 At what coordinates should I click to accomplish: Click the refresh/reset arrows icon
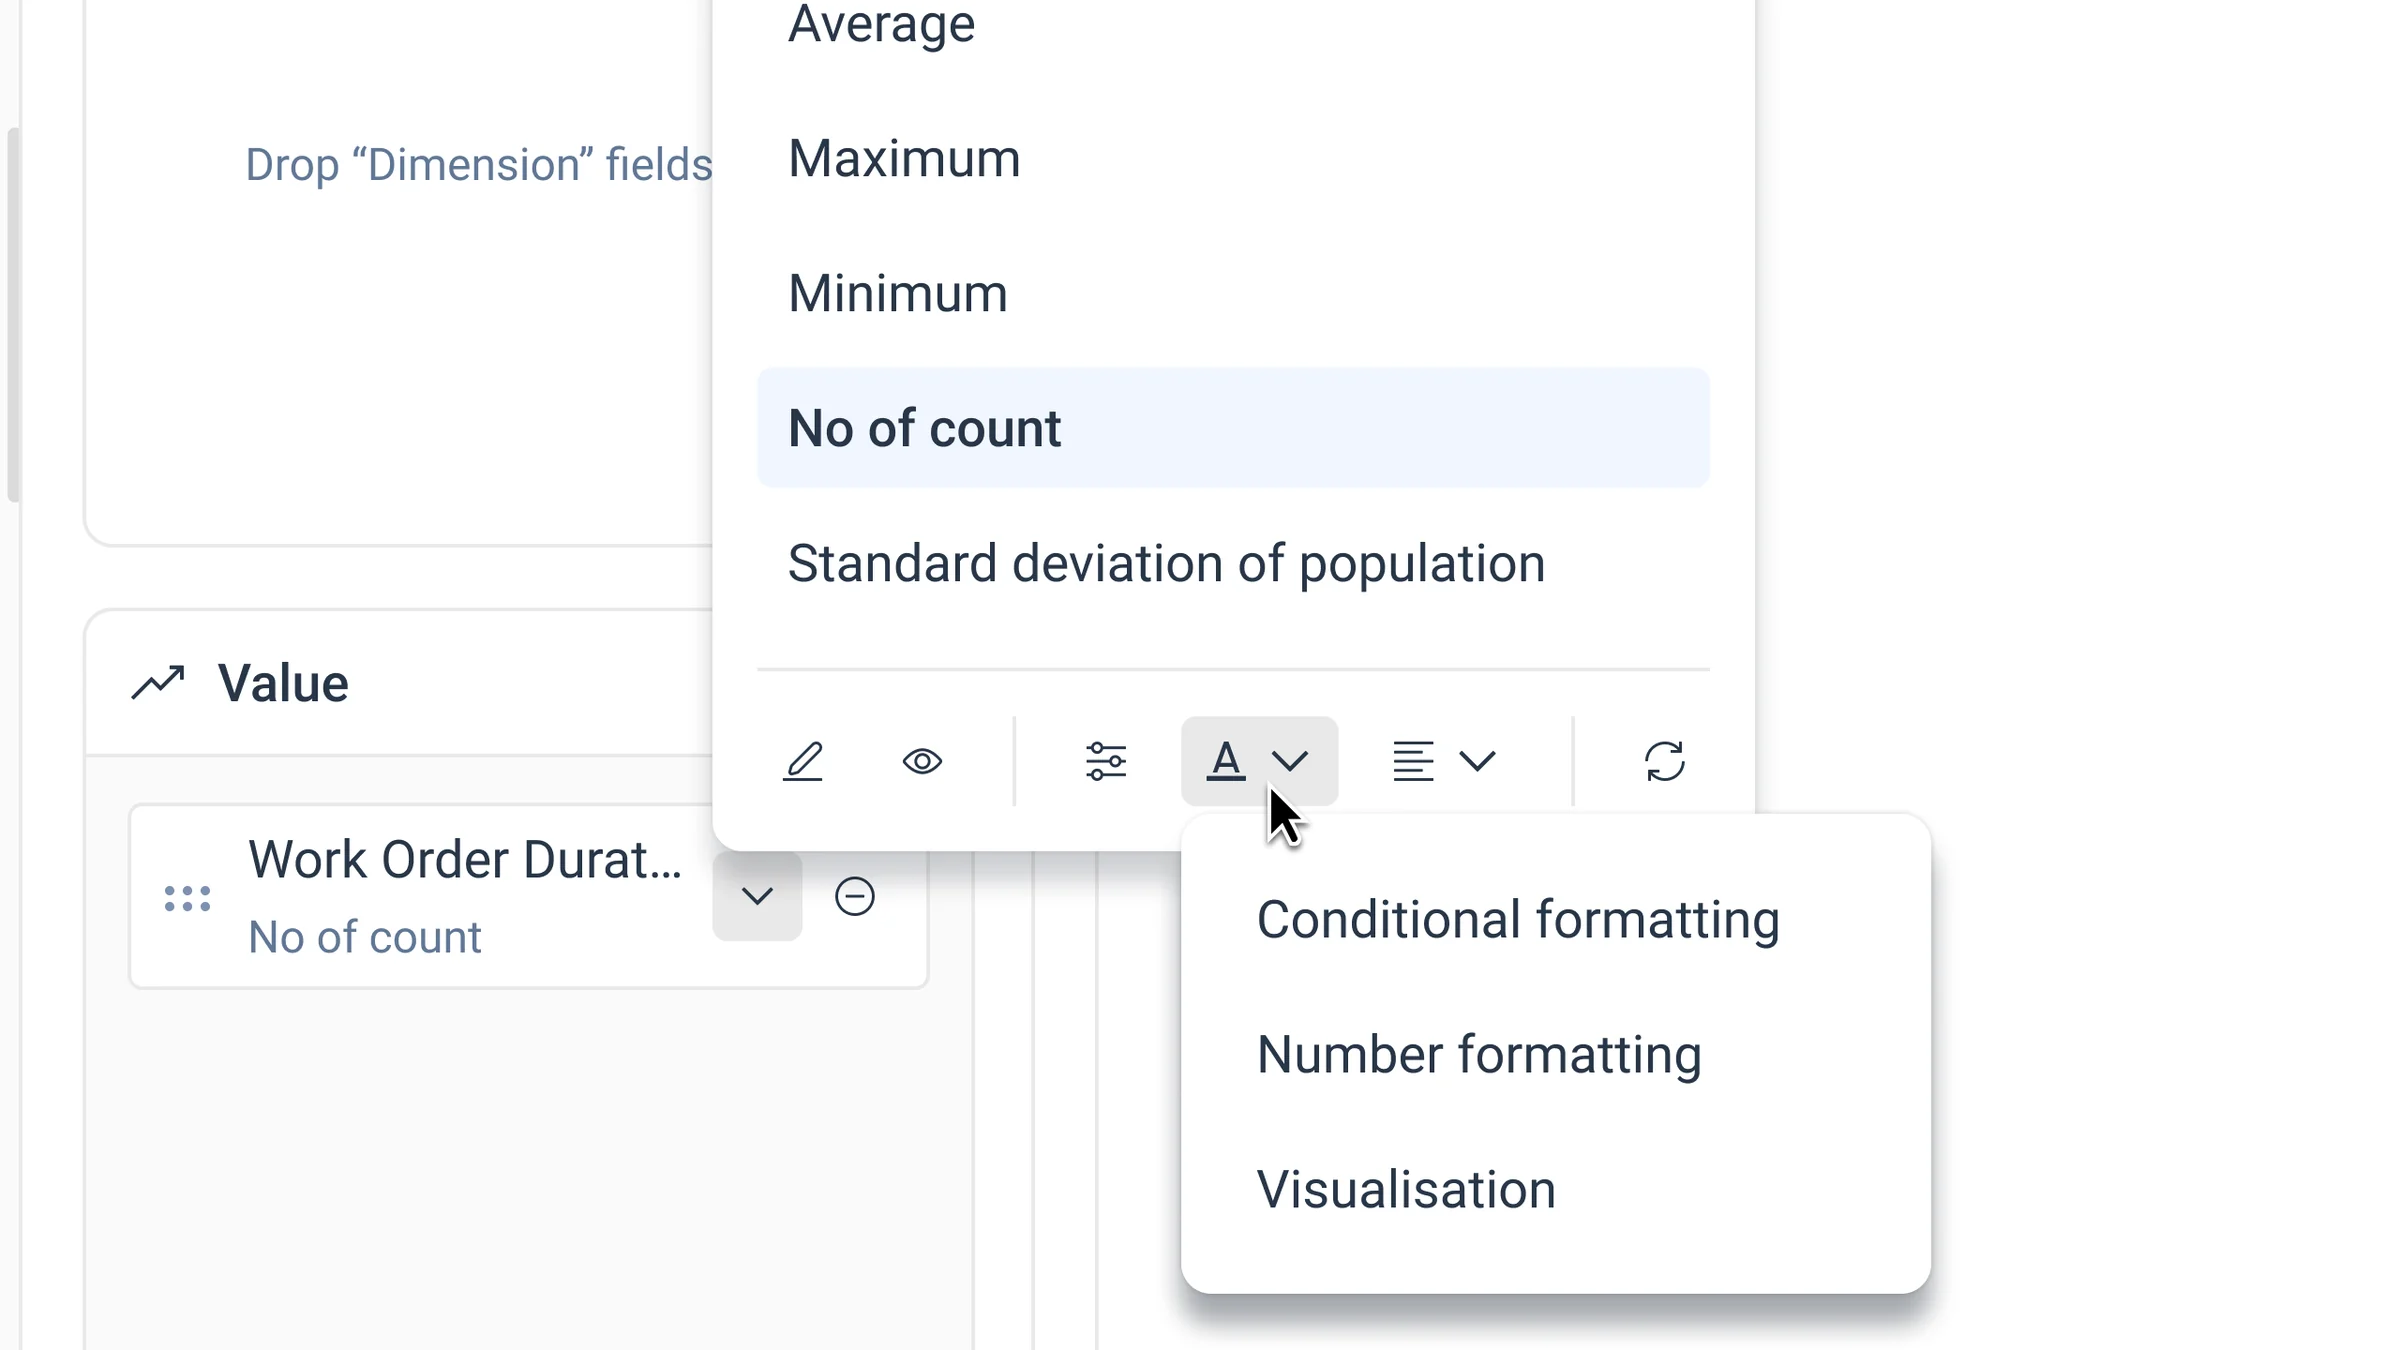1664,761
